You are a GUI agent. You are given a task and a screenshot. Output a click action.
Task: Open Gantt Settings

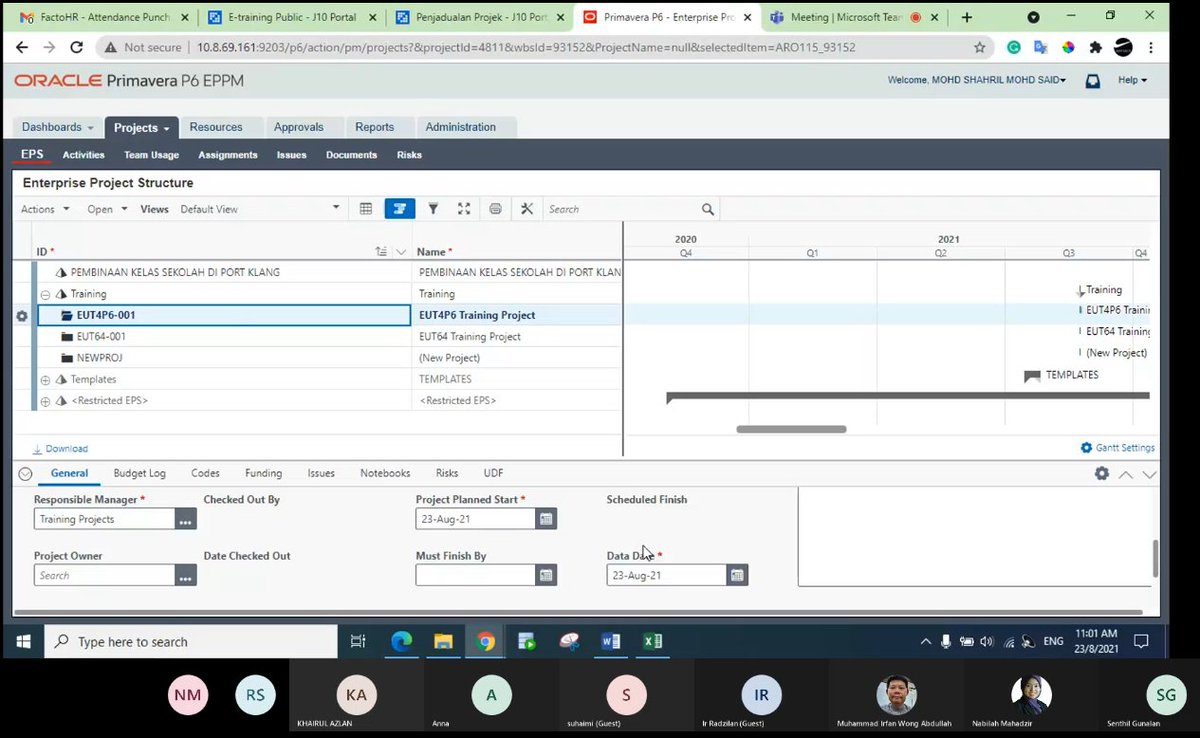(1117, 448)
